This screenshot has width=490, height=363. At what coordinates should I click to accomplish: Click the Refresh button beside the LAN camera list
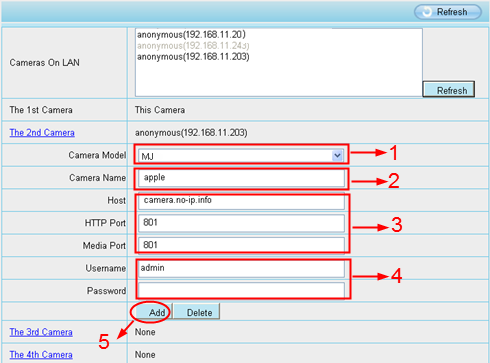tap(449, 89)
